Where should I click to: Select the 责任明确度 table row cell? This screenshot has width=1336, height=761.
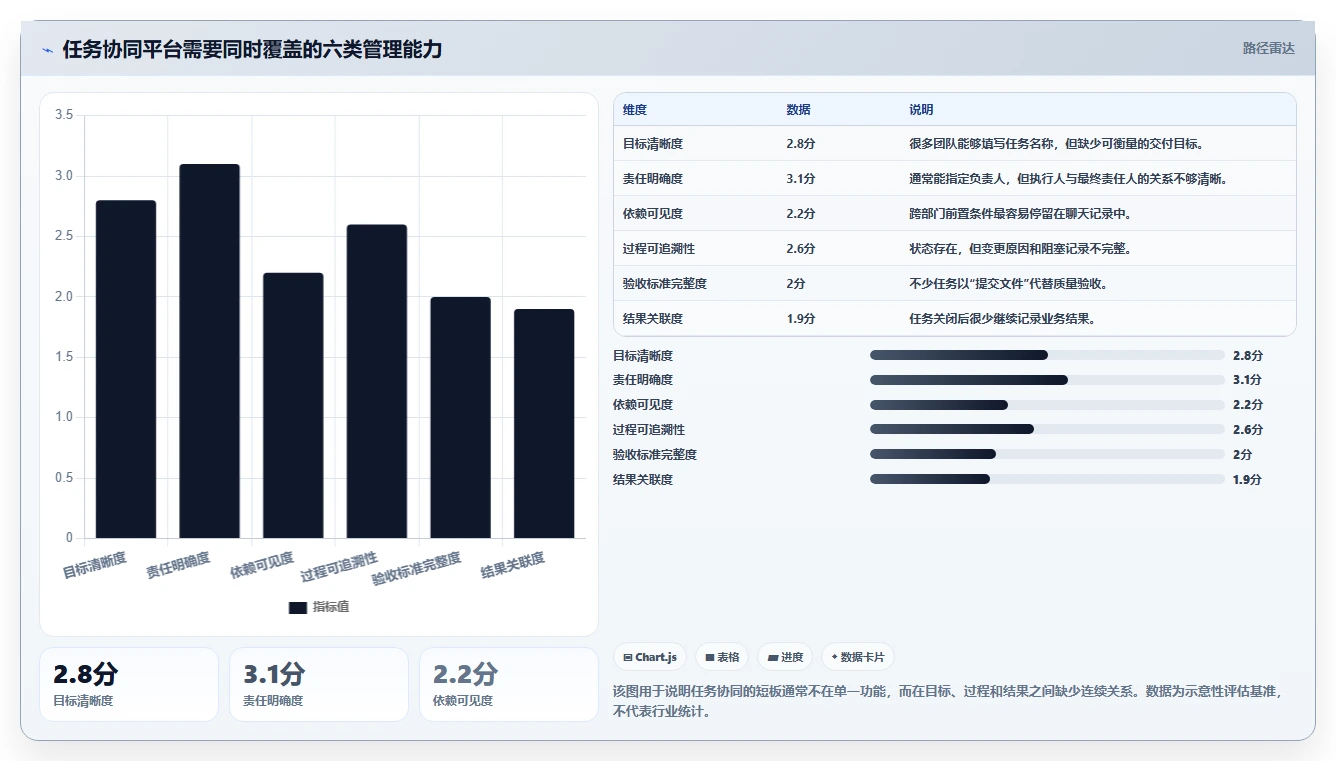pos(653,179)
